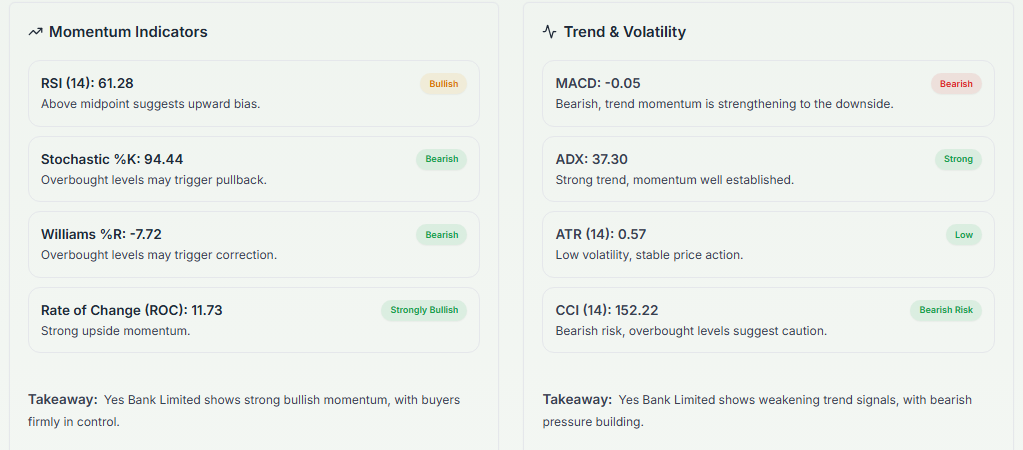Select the Rate of Change (ROC) title
Screen dimensions: 1023x450
(x=131, y=310)
